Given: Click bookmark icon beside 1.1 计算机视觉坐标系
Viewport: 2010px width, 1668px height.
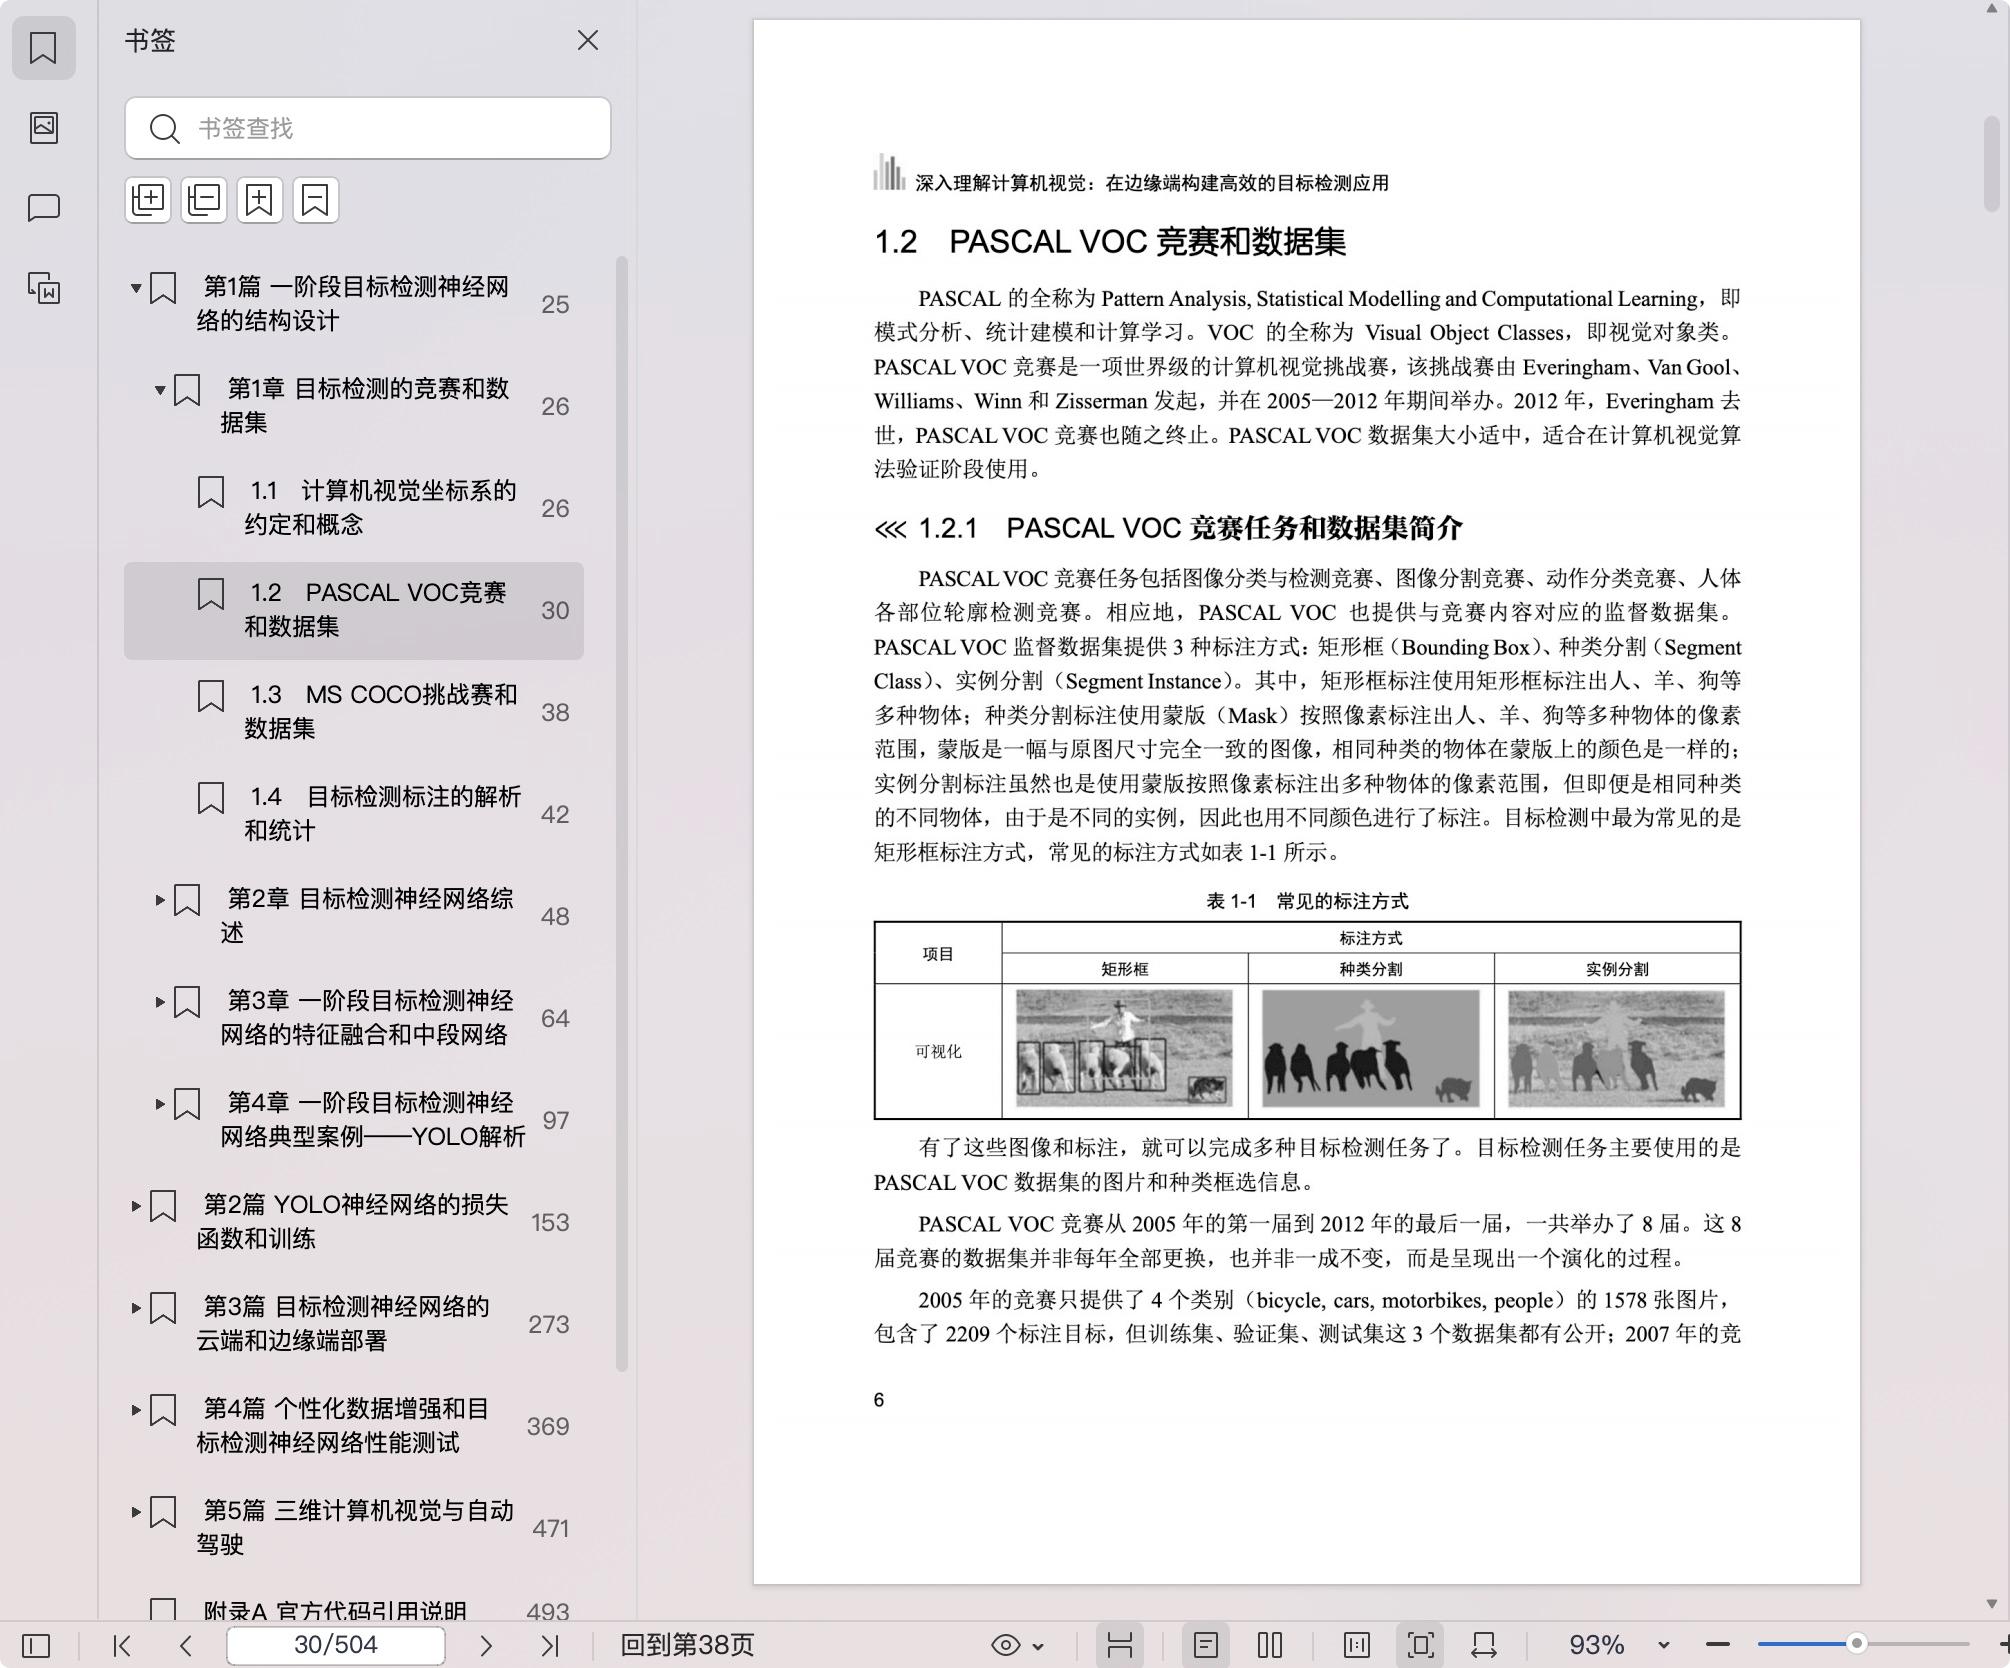Looking at the screenshot, I should [210, 492].
